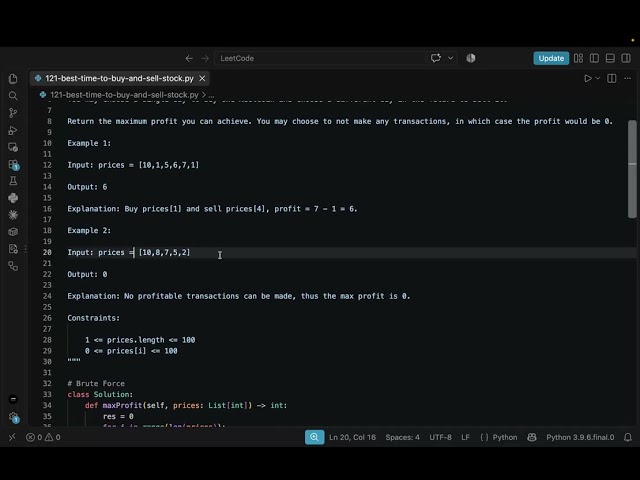
Task: Click line number 20 in the gutter
Action: pyautogui.click(x=47, y=252)
